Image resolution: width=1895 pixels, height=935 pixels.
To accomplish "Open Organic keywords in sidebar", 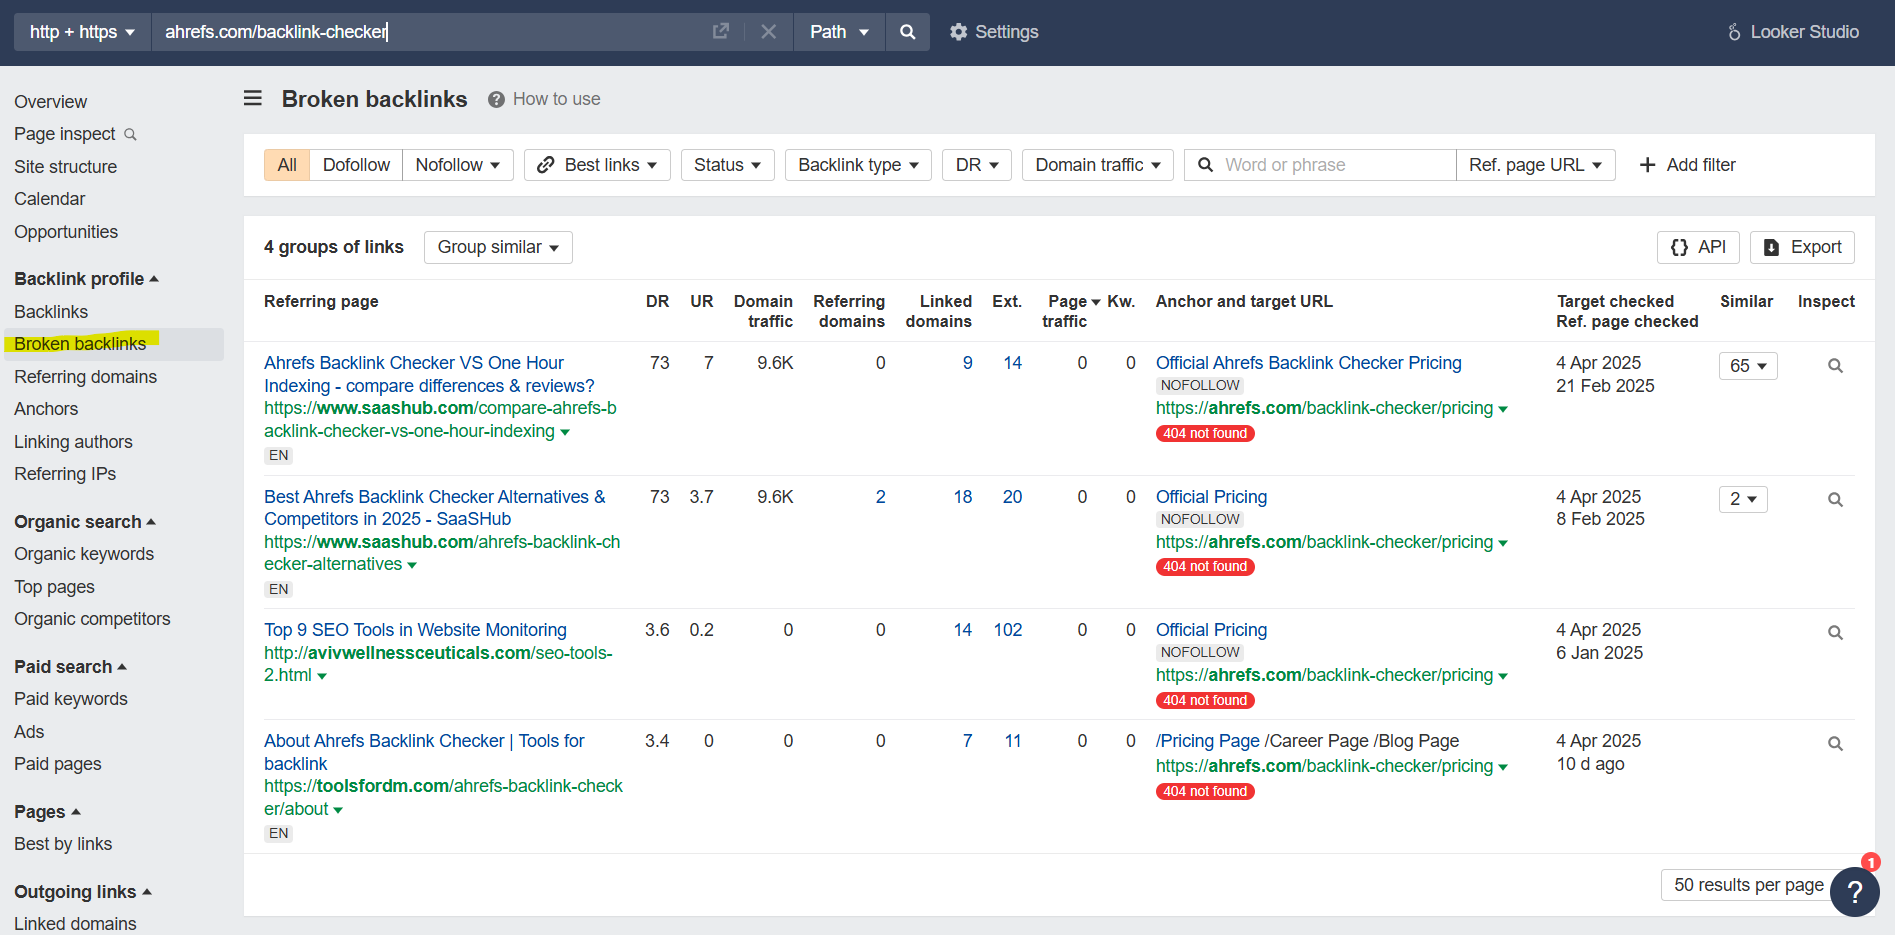I will pos(84,554).
